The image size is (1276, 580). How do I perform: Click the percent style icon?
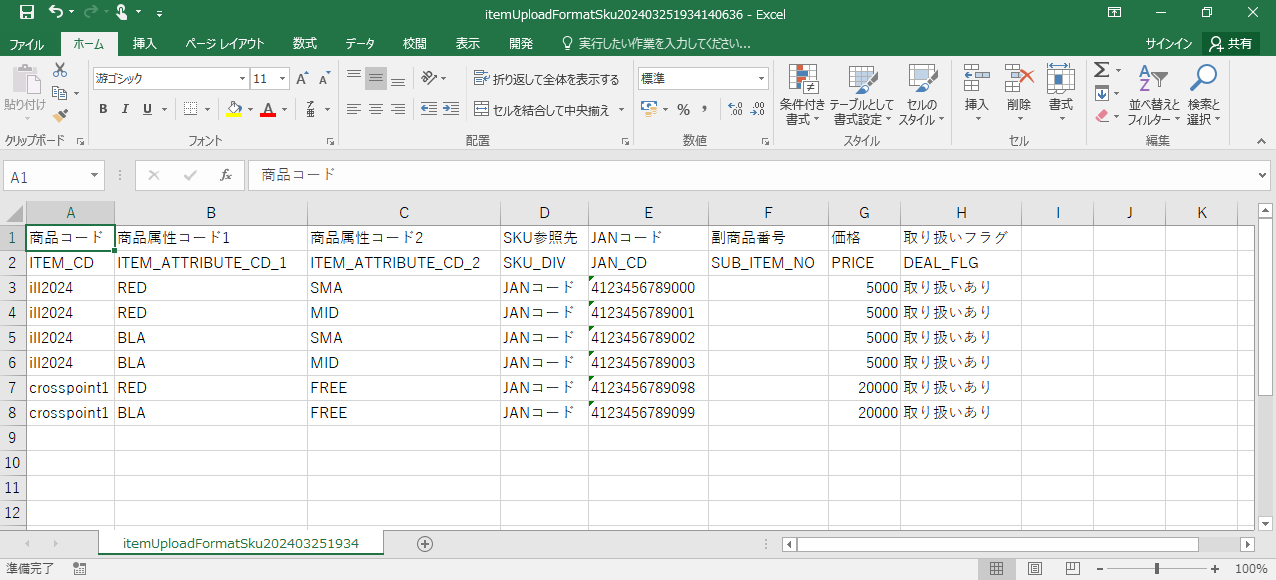tap(683, 109)
